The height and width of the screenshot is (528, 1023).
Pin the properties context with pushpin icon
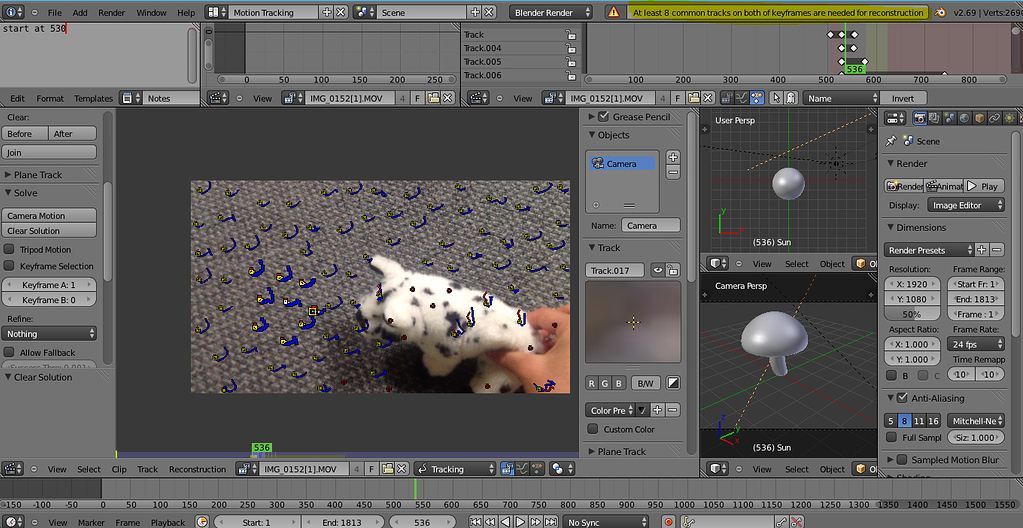pyautogui.click(x=891, y=141)
